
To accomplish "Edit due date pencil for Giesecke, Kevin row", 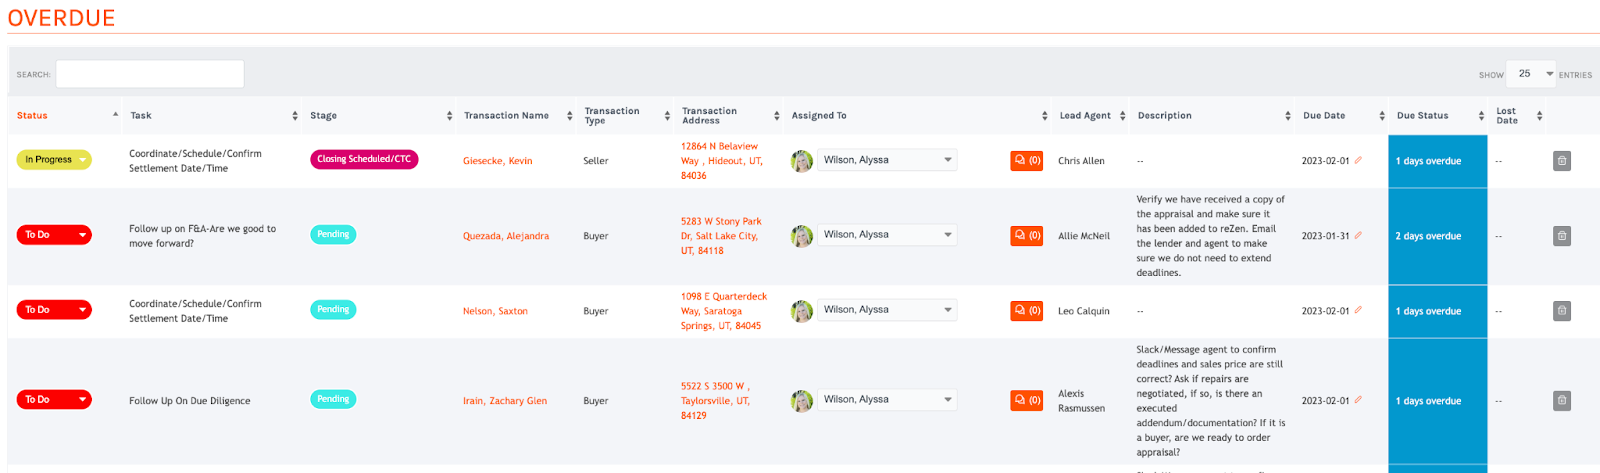I will pyautogui.click(x=1358, y=160).
